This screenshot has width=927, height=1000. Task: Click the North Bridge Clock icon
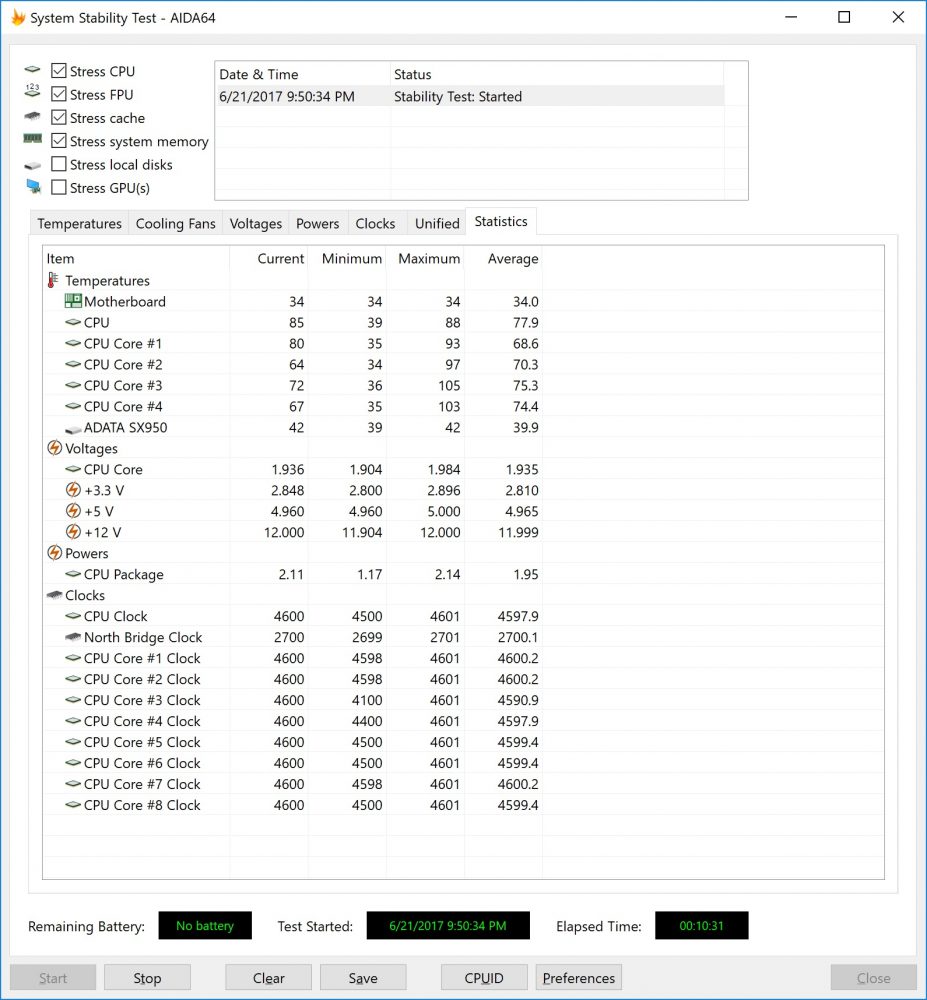pyautogui.click(x=73, y=636)
